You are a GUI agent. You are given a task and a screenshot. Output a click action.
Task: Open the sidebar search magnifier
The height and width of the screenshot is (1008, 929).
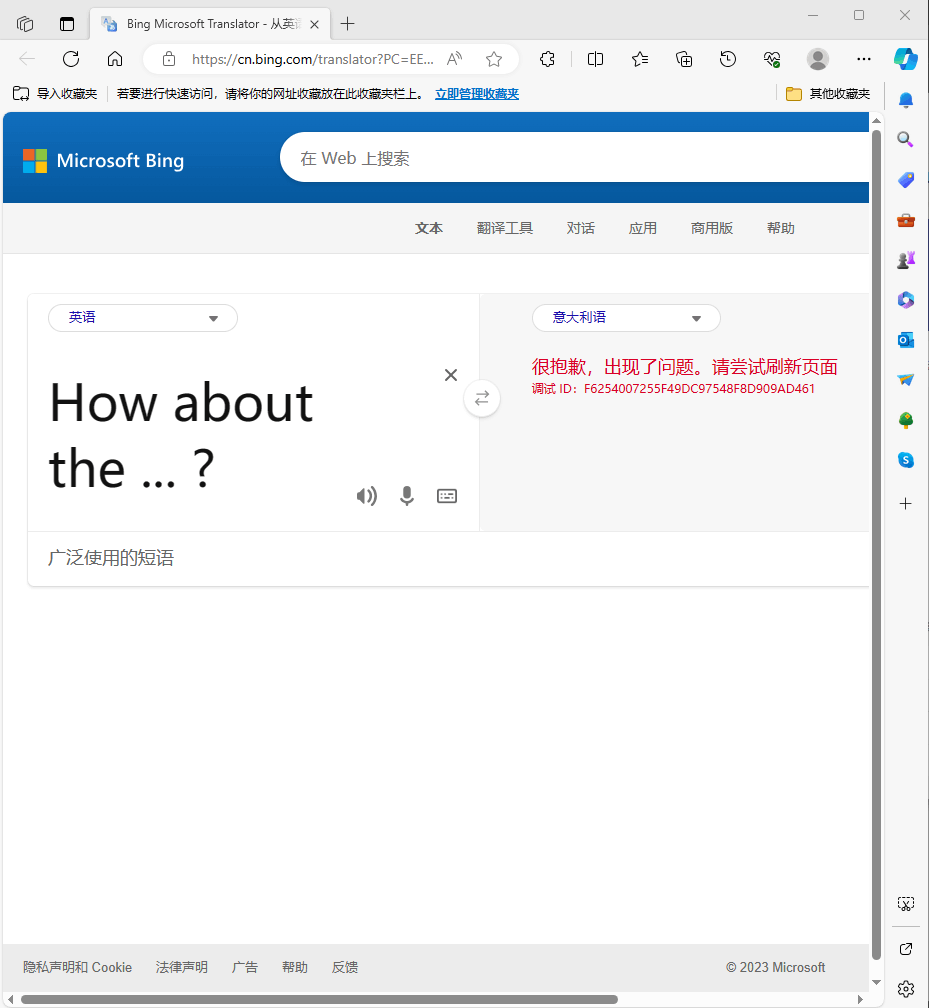point(906,139)
